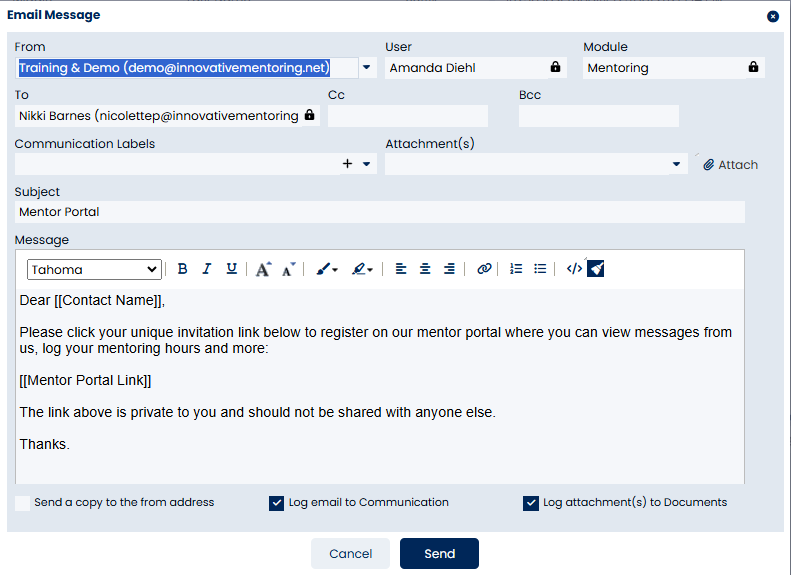Click the Attach paperclip button
Viewport: 791px width, 575px height.
pos(730,164)
